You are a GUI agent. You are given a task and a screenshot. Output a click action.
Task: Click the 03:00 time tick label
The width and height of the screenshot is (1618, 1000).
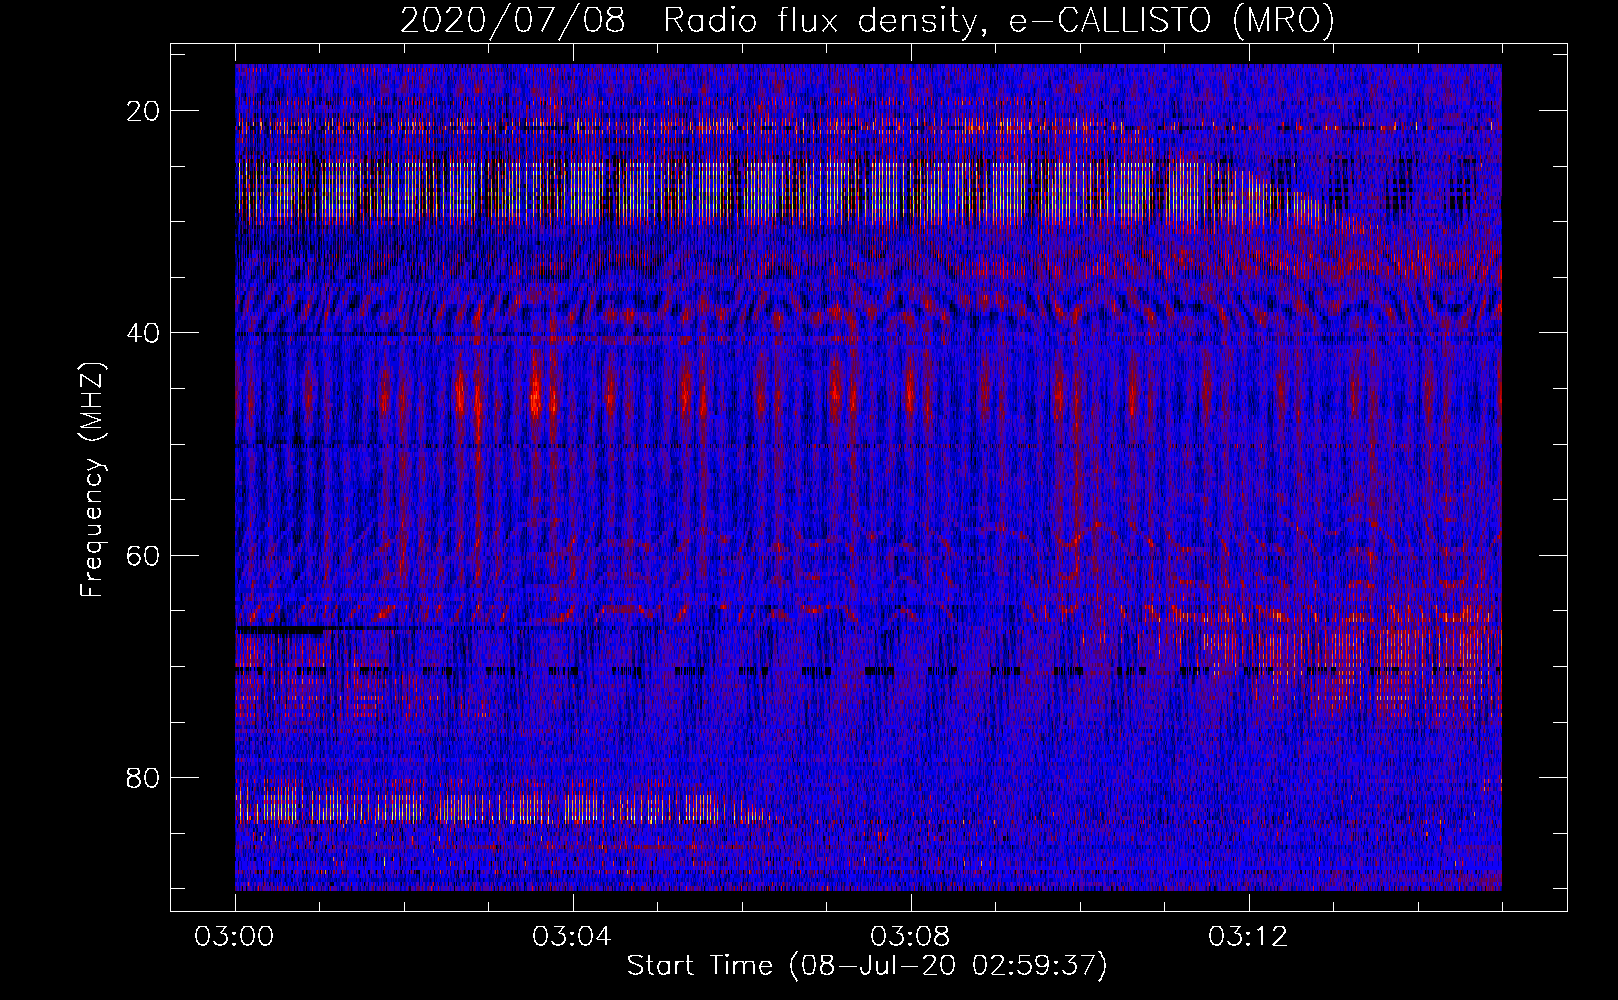click(235, 937)
